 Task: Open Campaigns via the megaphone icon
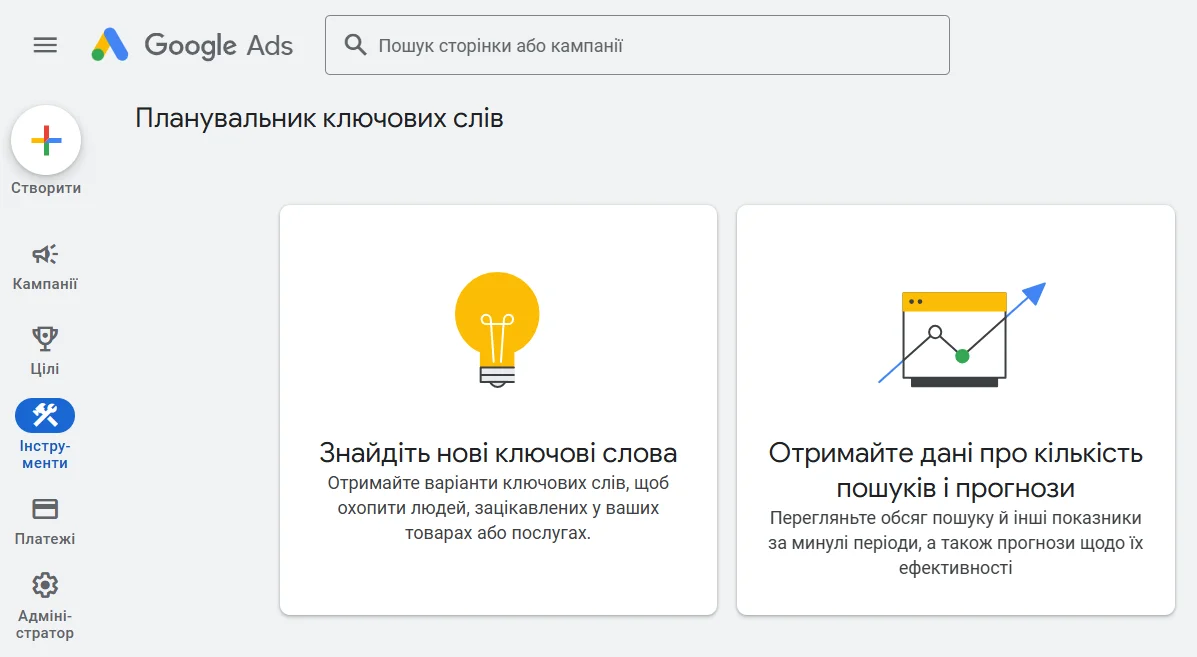[45, 254]
